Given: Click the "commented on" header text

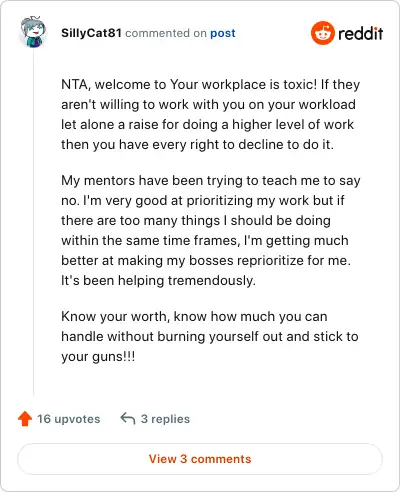Looking at the screenshot, I should (x=166, y=33).
